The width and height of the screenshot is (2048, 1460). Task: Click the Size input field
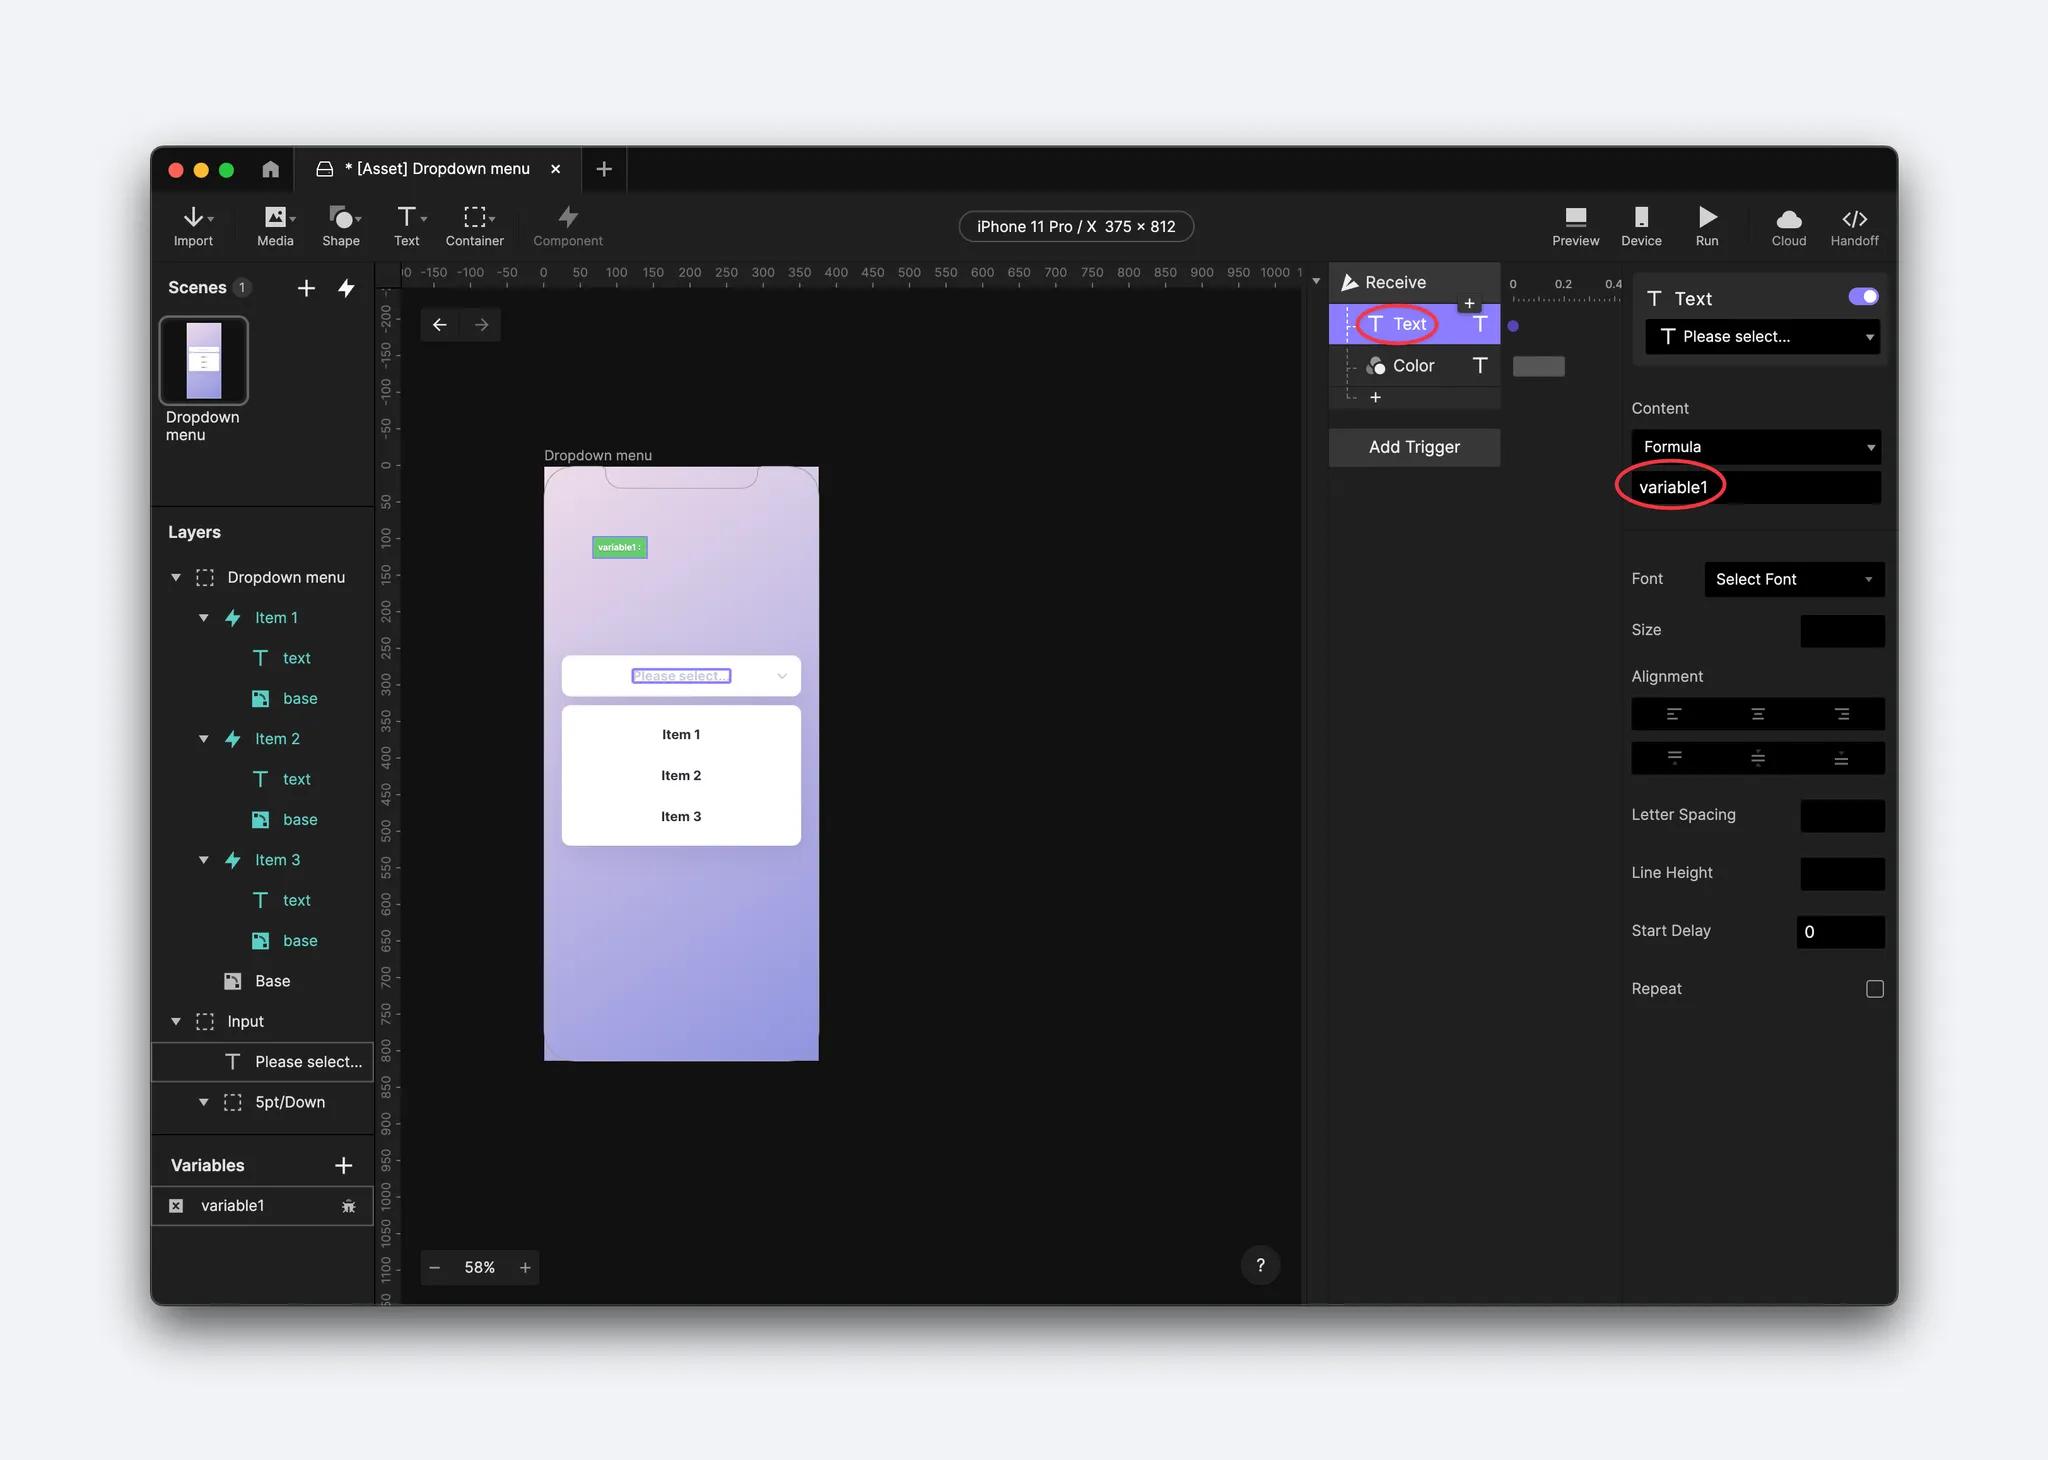[1842, 631]
